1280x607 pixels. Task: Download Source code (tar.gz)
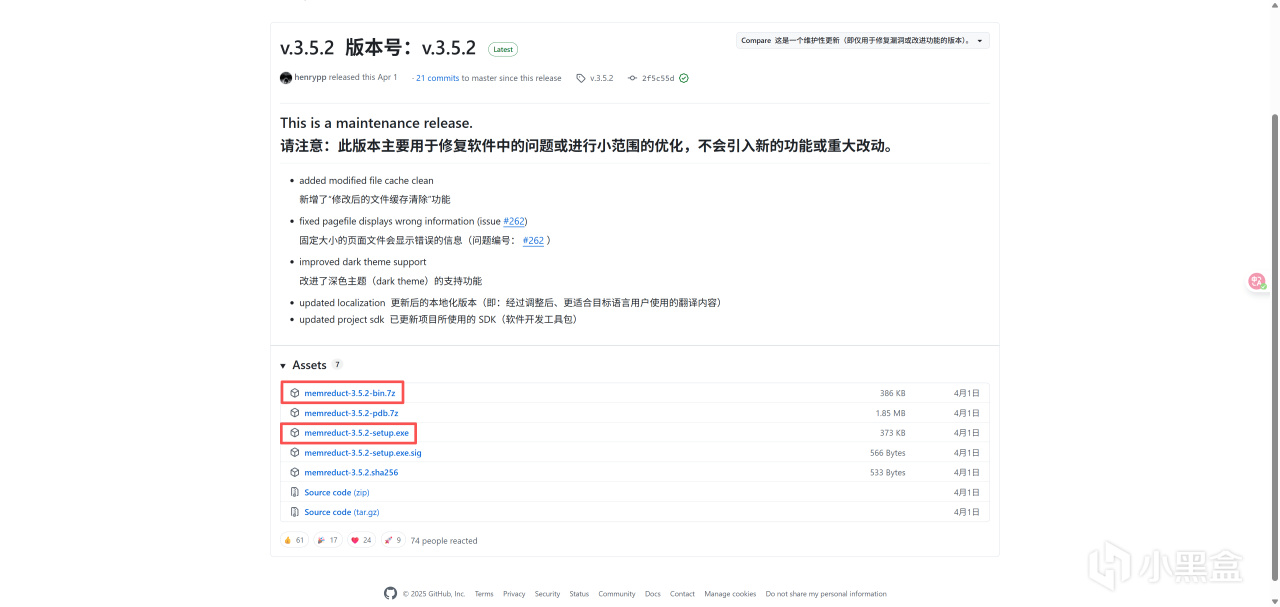click(341, 512)
